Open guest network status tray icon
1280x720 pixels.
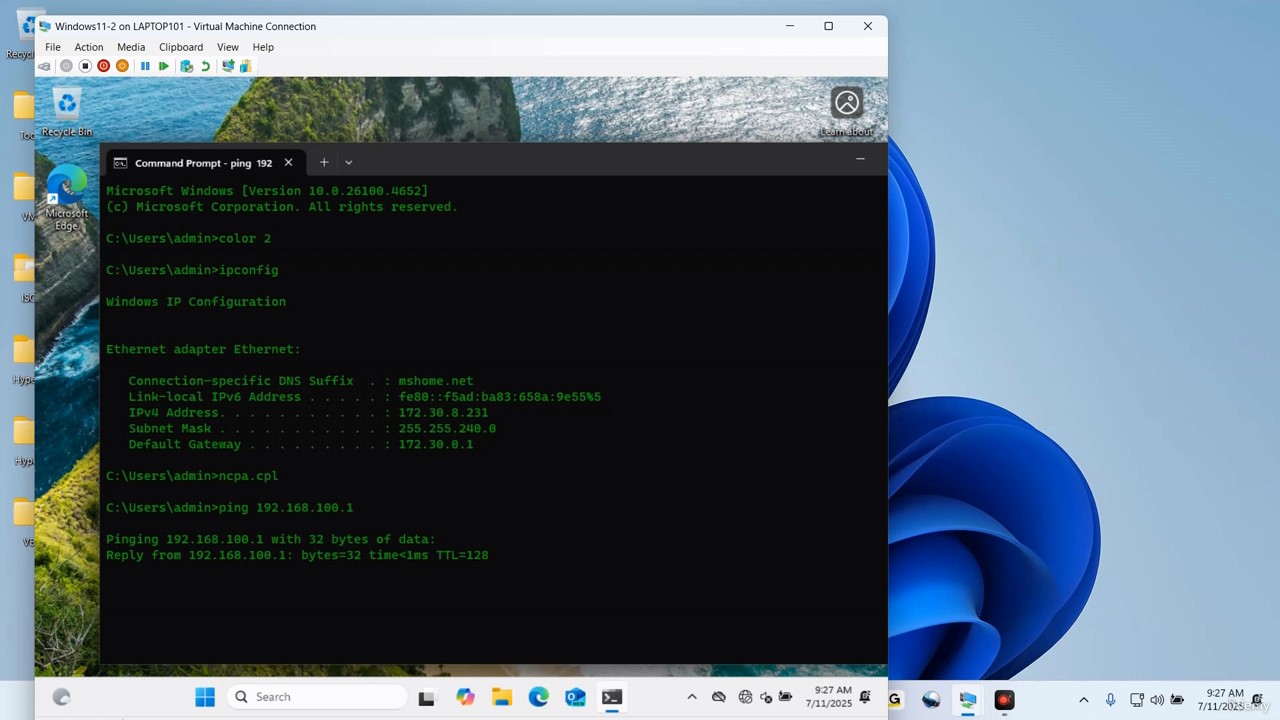coord(745,697)
